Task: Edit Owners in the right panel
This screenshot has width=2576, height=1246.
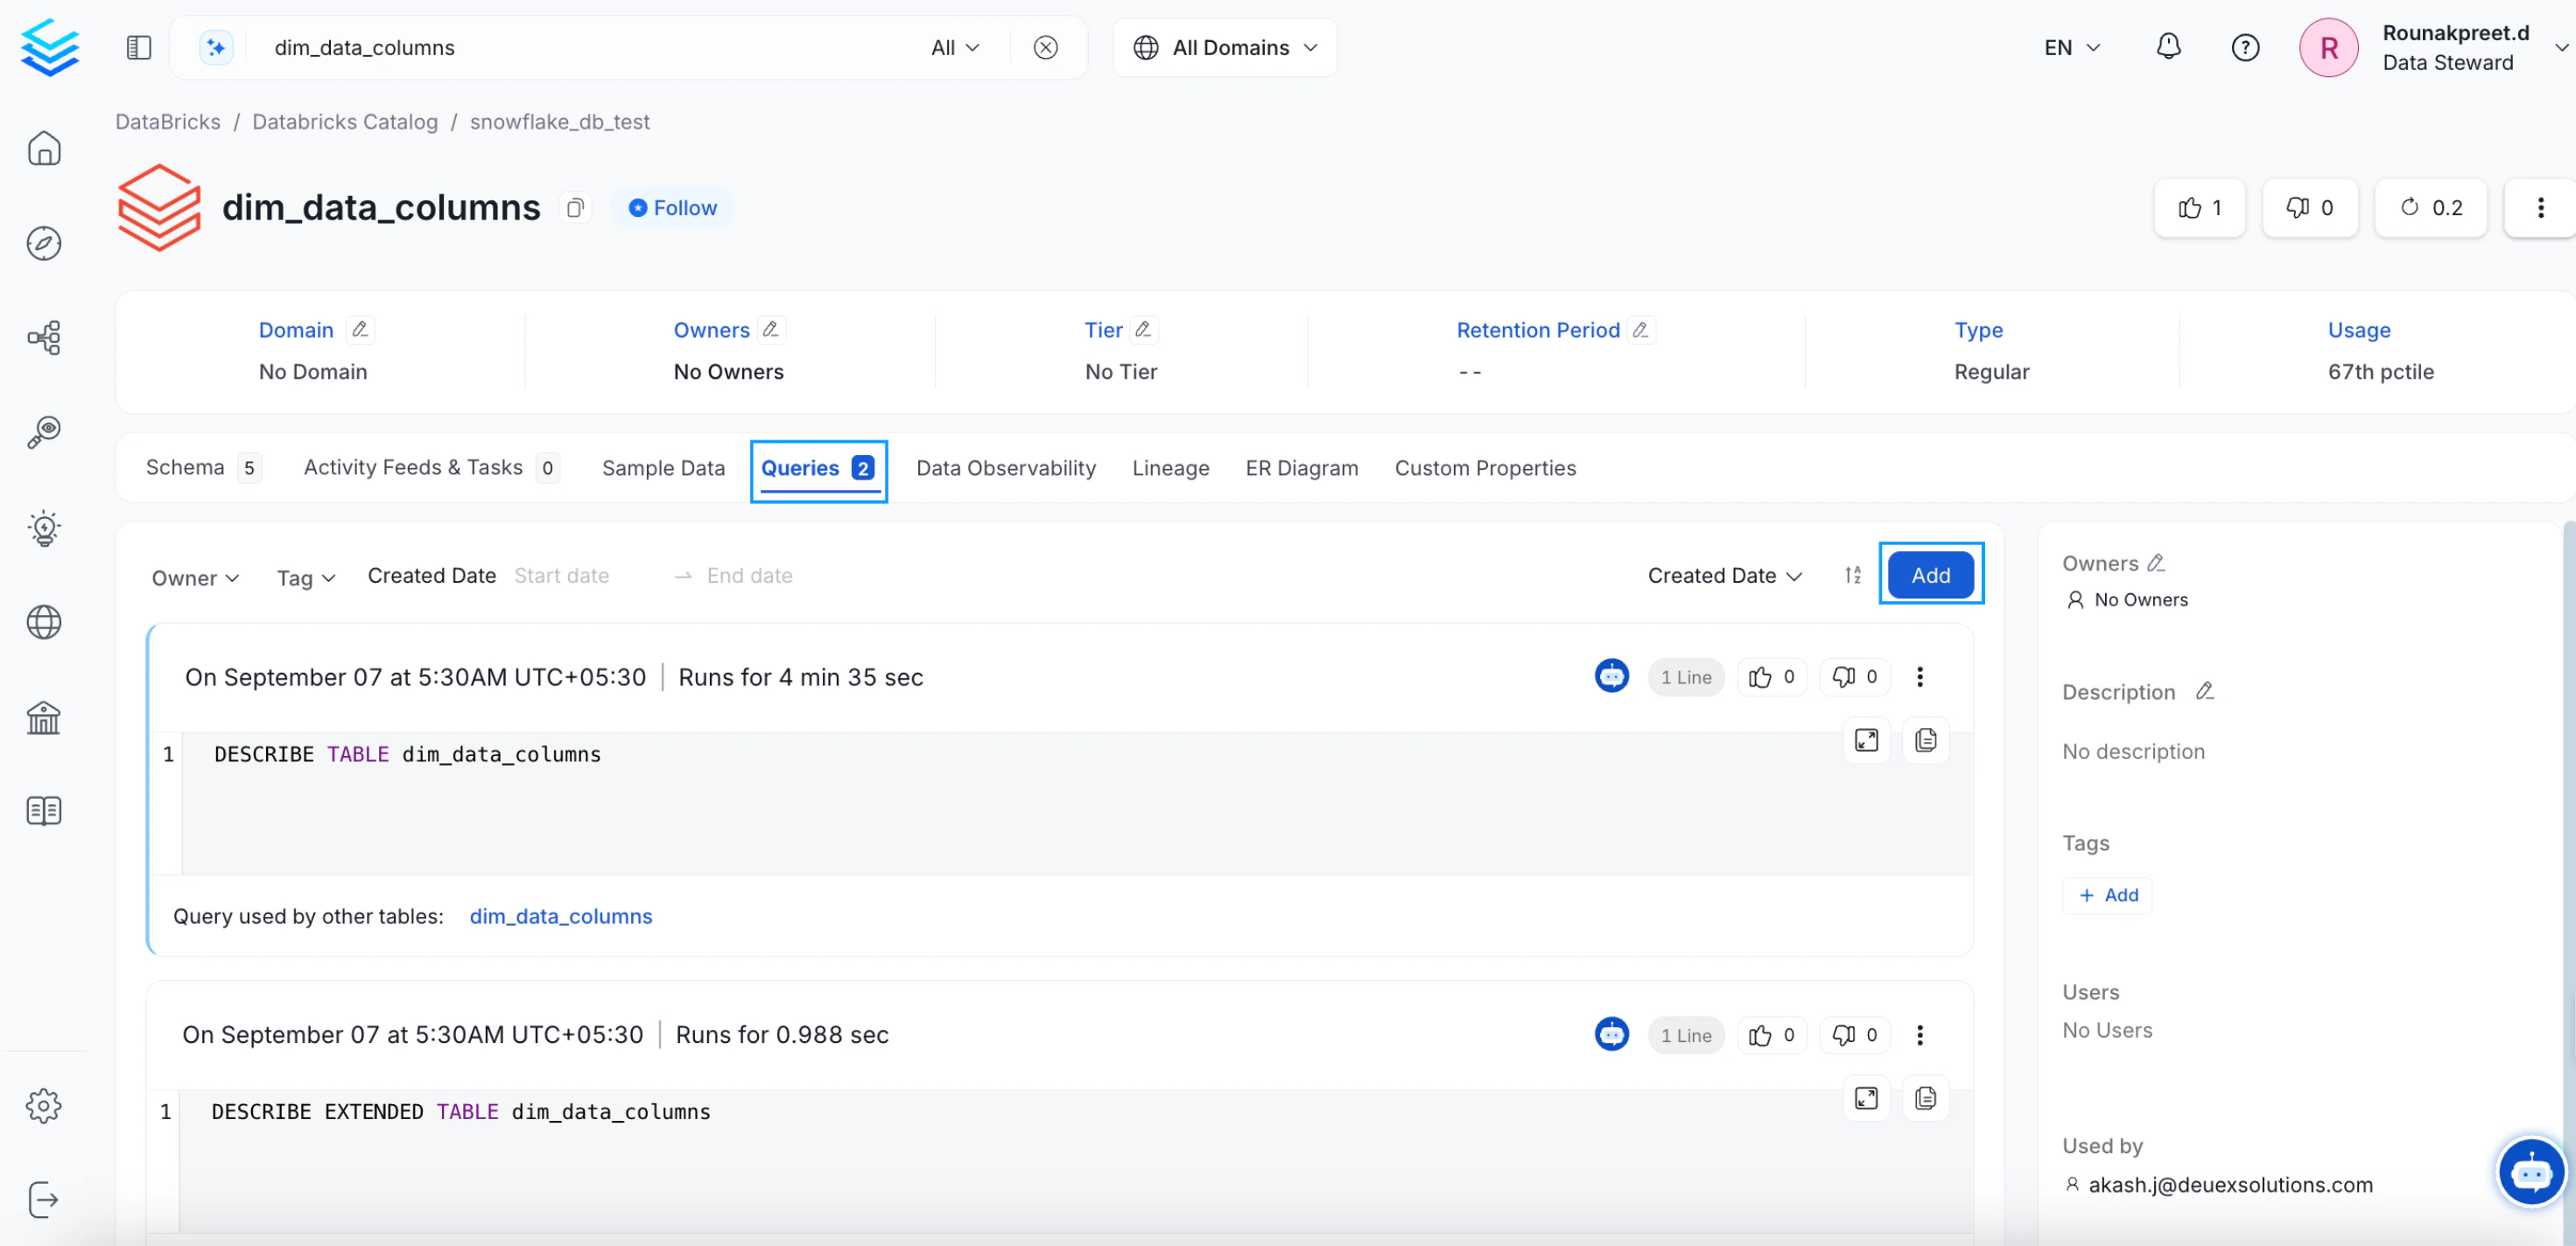Action: coord(2156,563)
